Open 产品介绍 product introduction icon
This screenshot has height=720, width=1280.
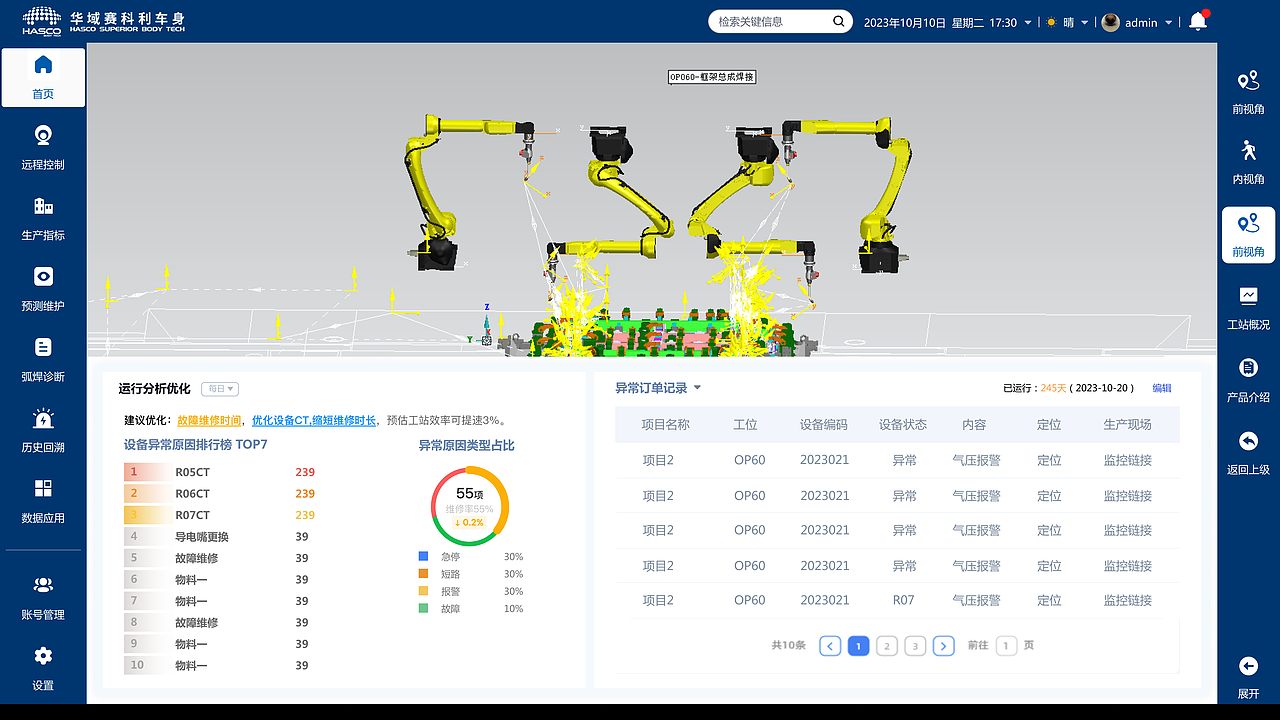1248,368
